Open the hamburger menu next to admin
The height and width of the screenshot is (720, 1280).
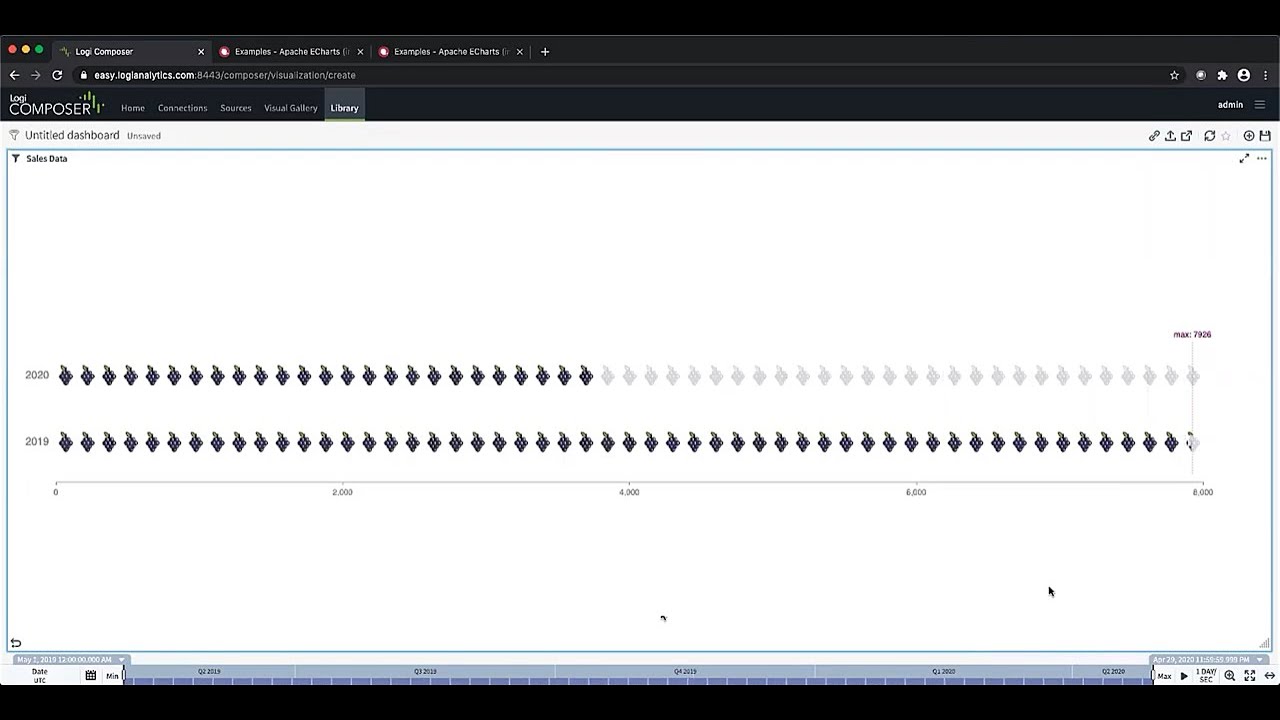click(x=1260, y=105)
